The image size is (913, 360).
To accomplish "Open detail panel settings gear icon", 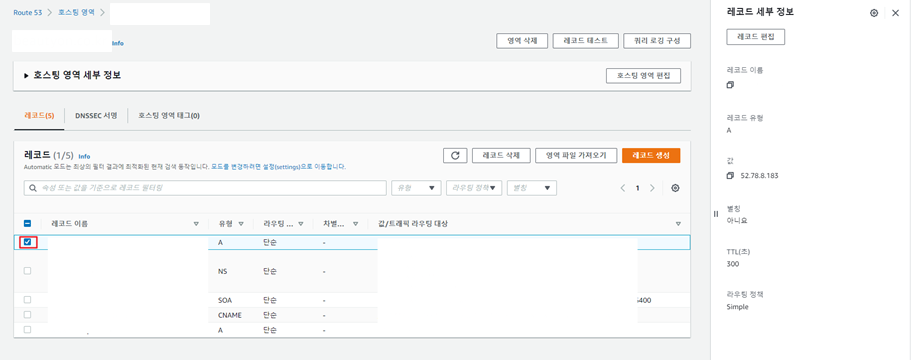I will click(874, 13).
